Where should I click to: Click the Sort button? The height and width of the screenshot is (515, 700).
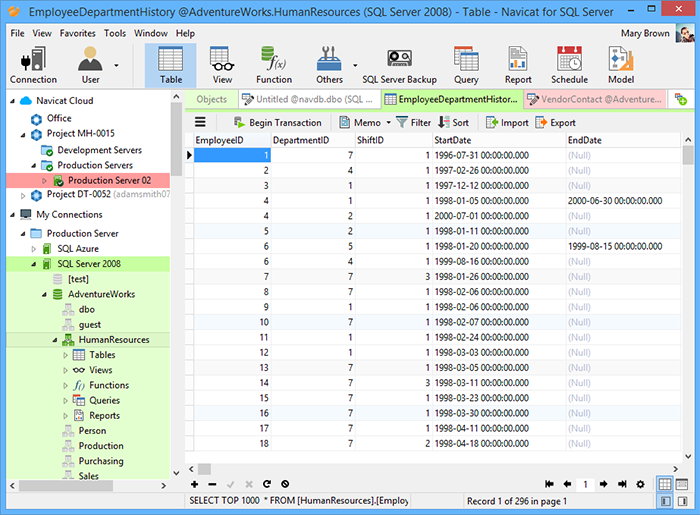pyautogui.click(x=453, y=122)
